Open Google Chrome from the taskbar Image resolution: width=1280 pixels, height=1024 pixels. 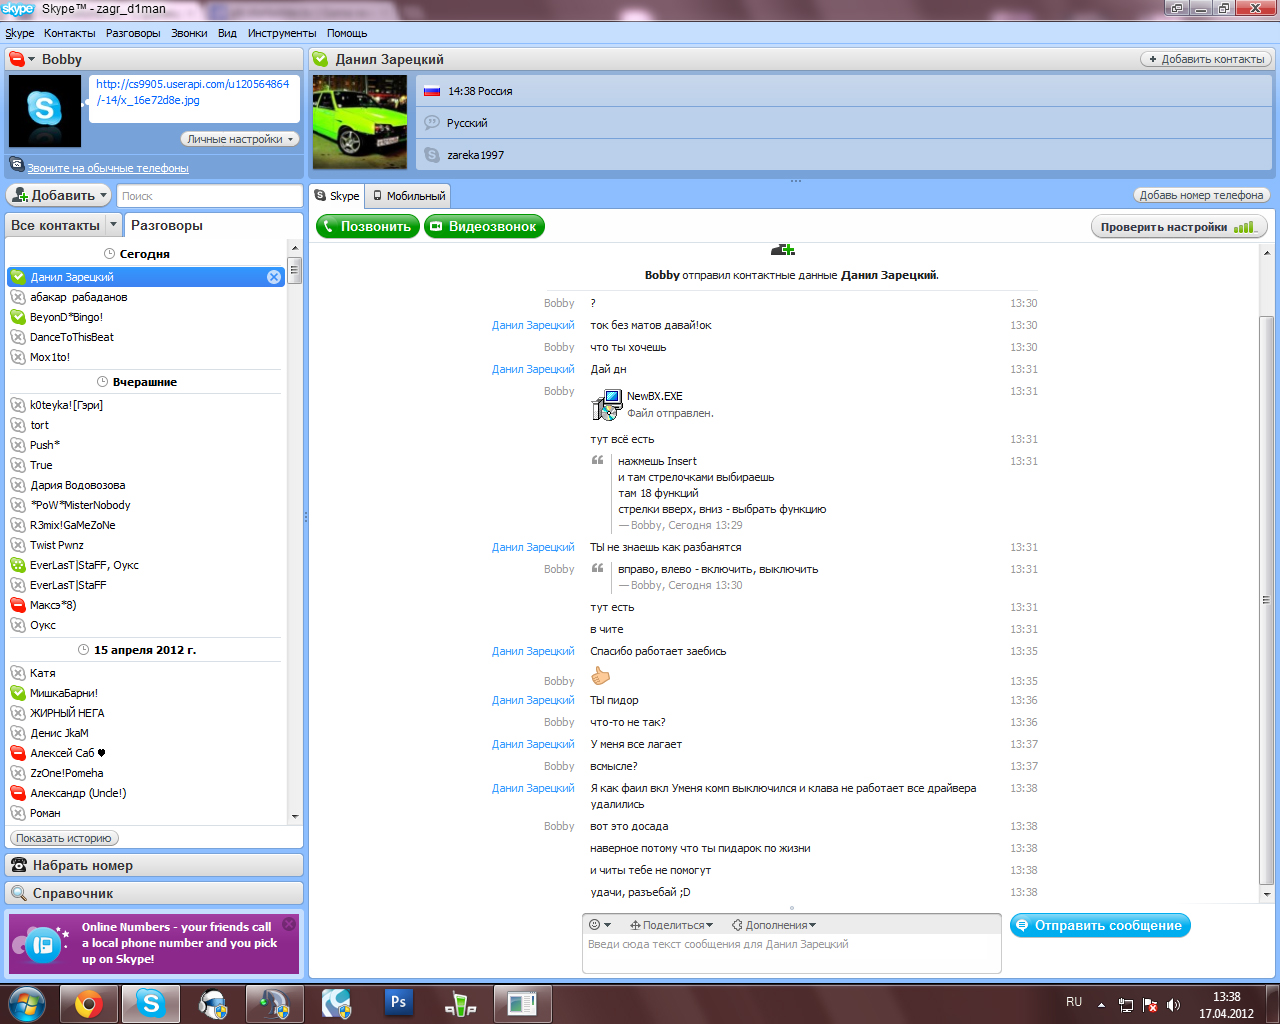(88, 1003)
